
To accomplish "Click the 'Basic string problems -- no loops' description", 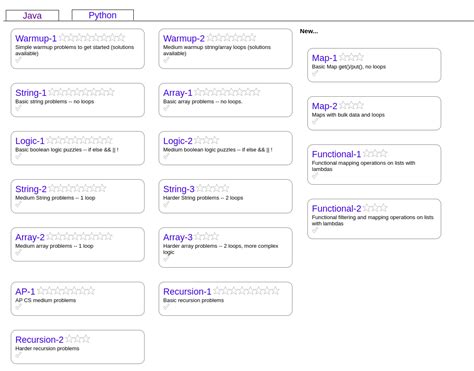I will click(x=55, y=101).
